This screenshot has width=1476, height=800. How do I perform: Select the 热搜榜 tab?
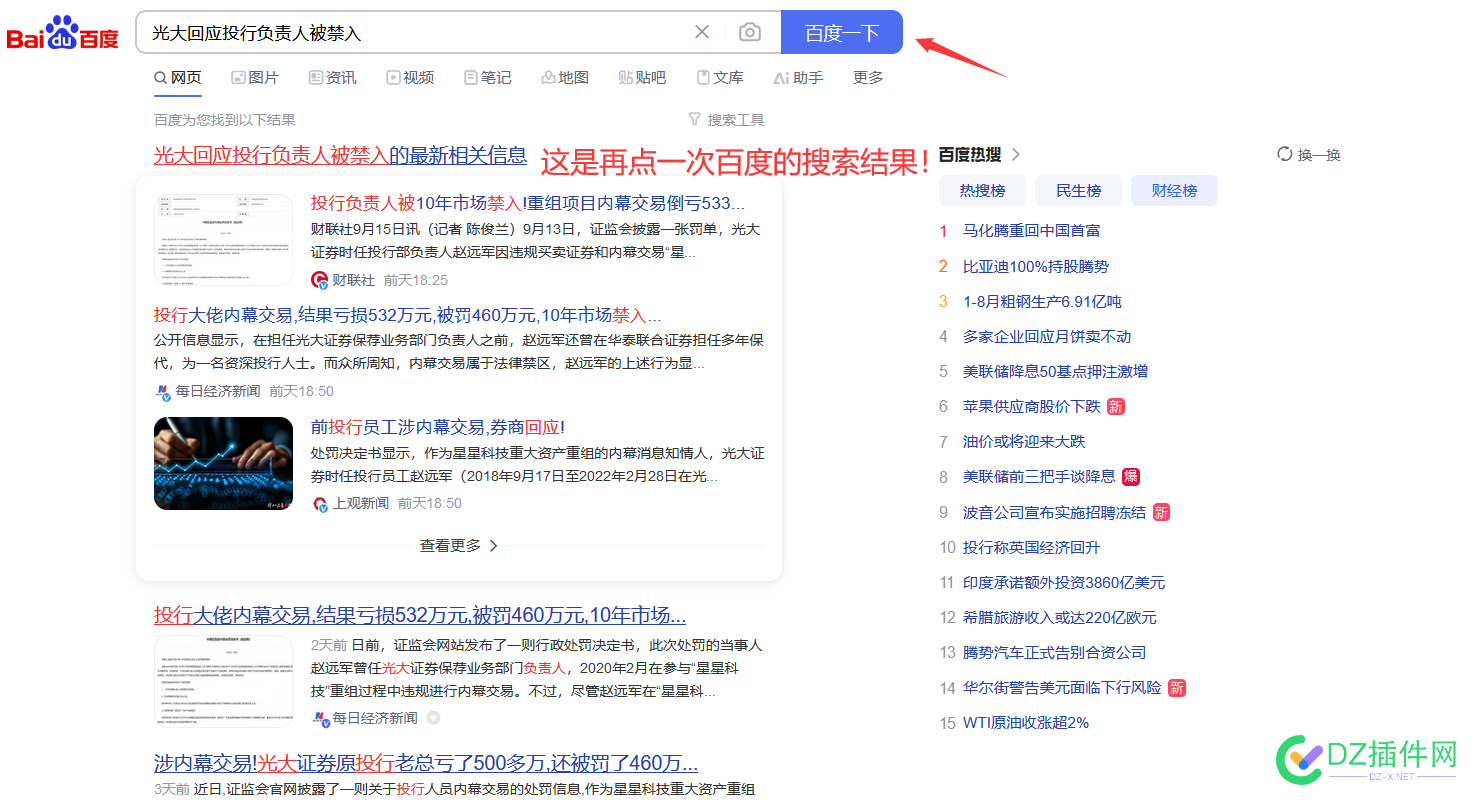click(982, 190)
